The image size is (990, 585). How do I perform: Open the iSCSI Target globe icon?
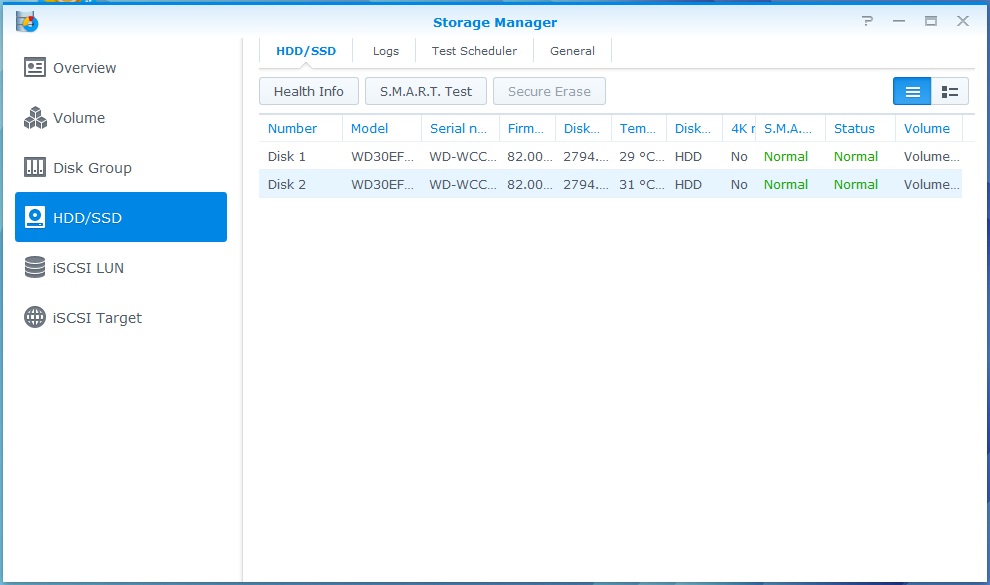(x=35, y=318)
